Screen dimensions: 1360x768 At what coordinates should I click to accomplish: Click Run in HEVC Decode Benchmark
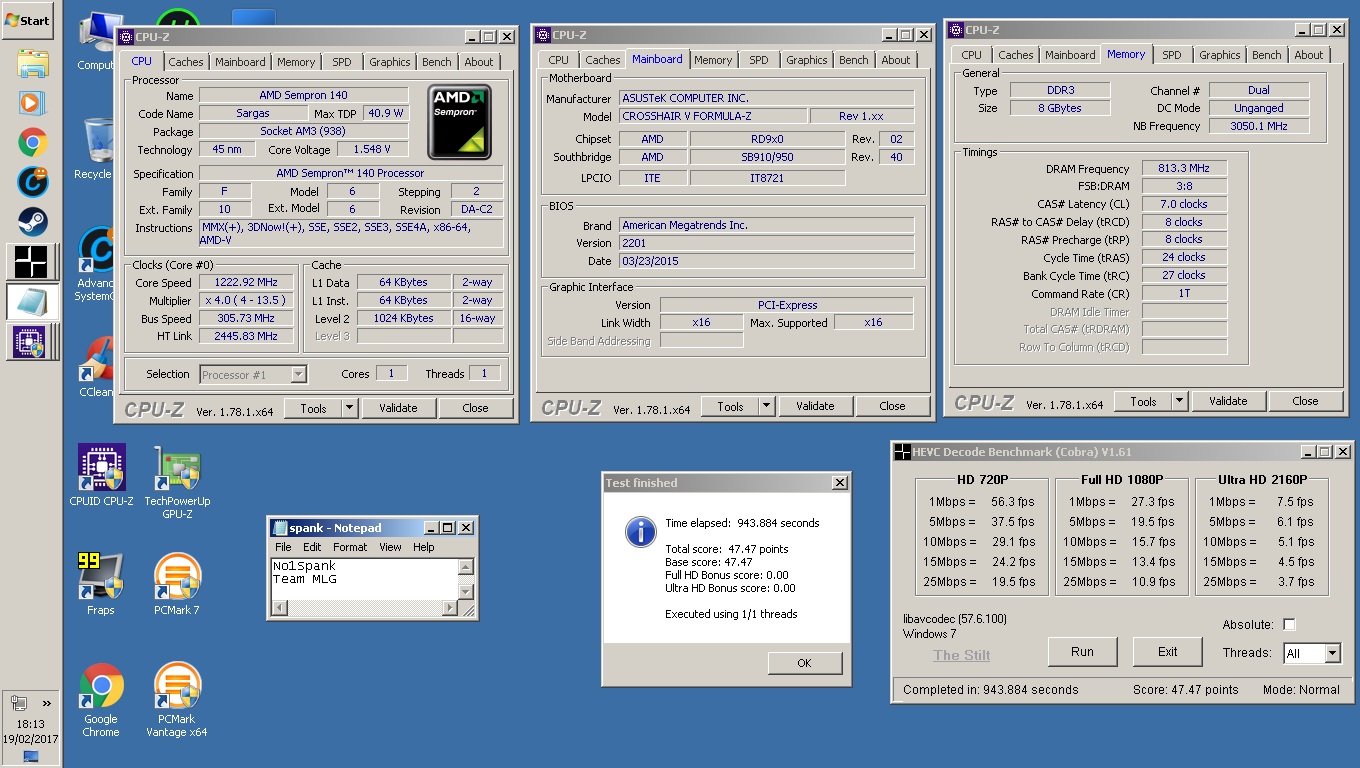1082,652
